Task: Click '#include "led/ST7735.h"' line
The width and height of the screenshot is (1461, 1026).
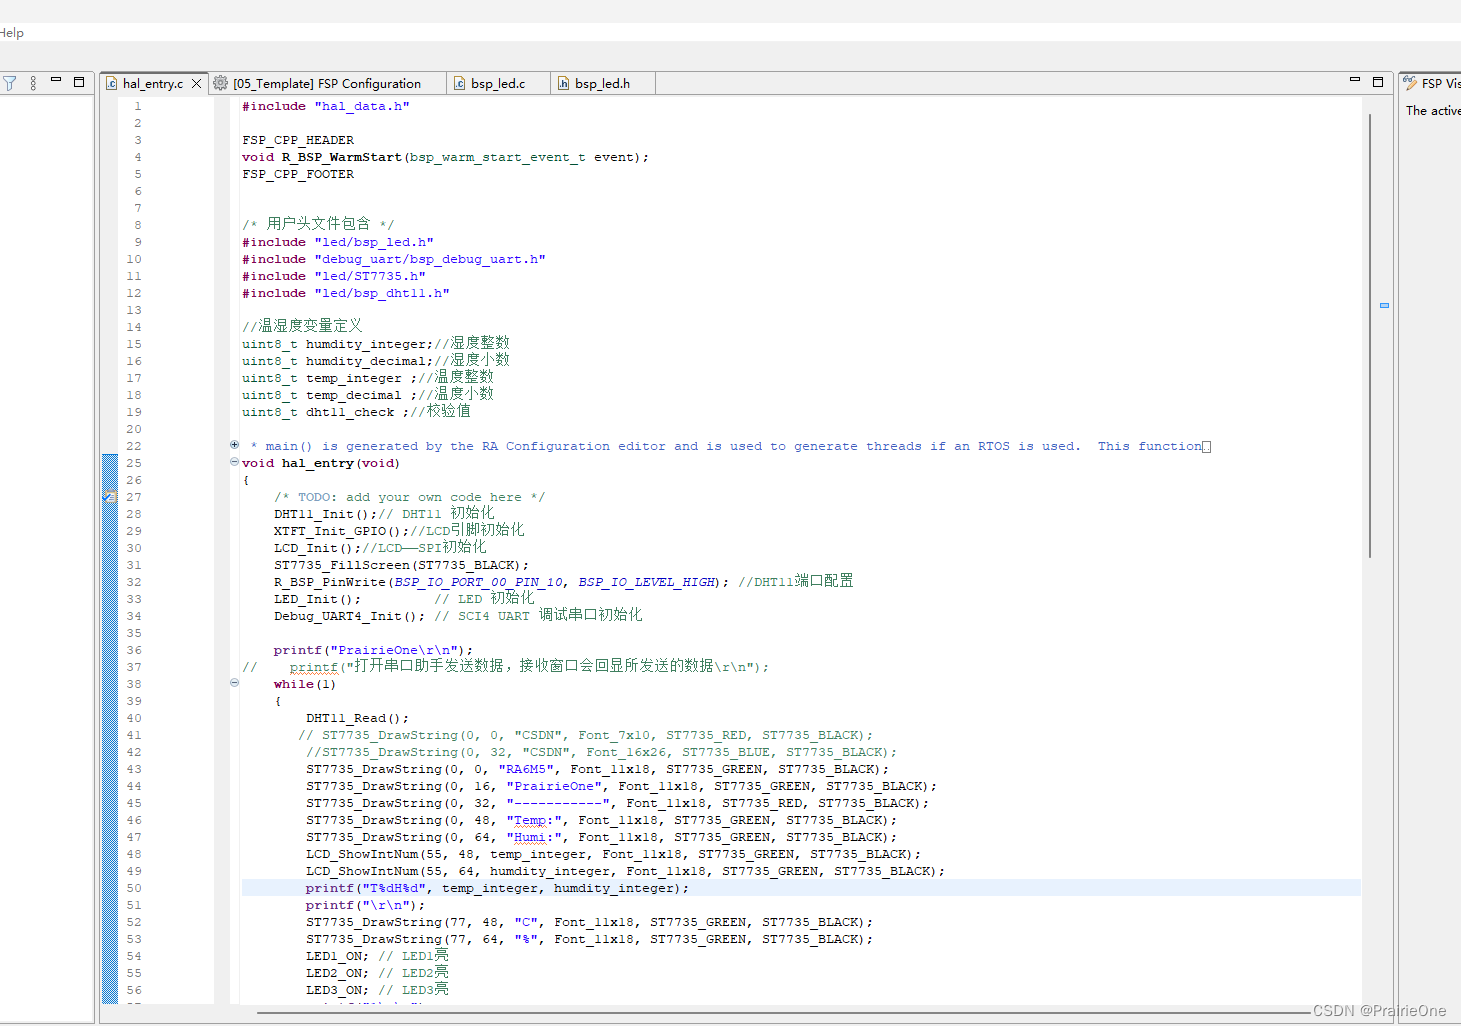Action: click(334, 276)
